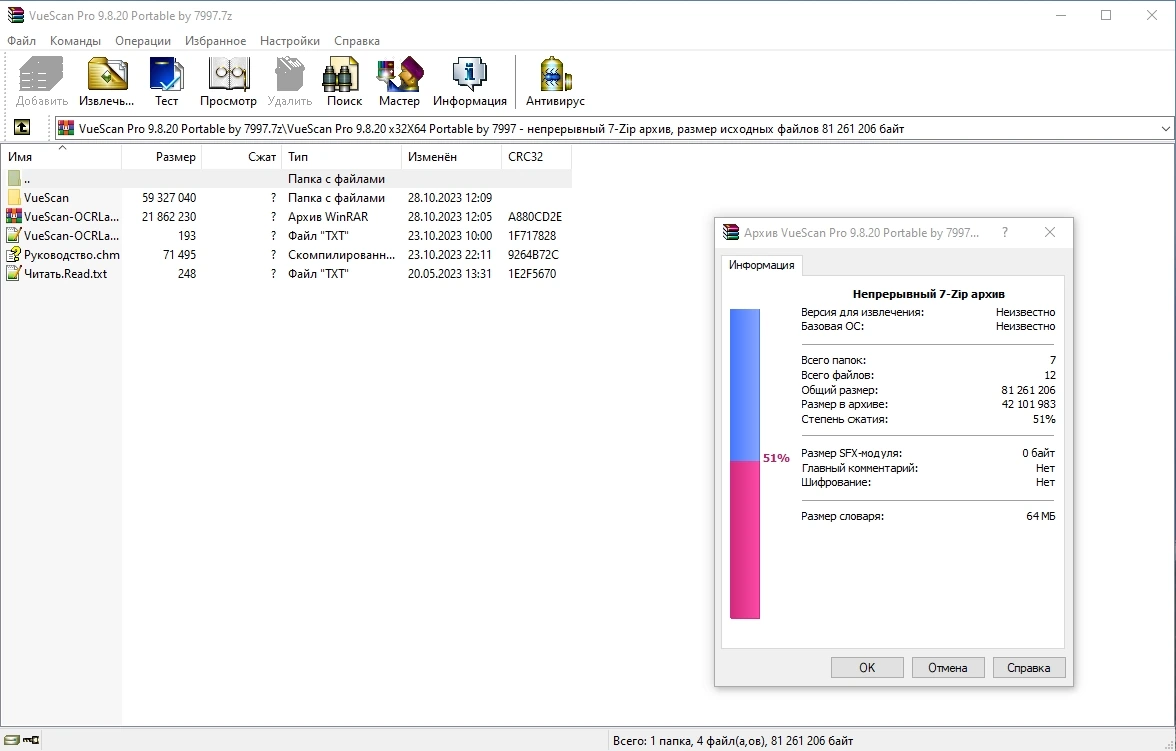The width and height of the screenshot is (1176, 751).
Task: Click the Извлечь toolbar icon
Action: pyautogui.click(x=106, y=81)
